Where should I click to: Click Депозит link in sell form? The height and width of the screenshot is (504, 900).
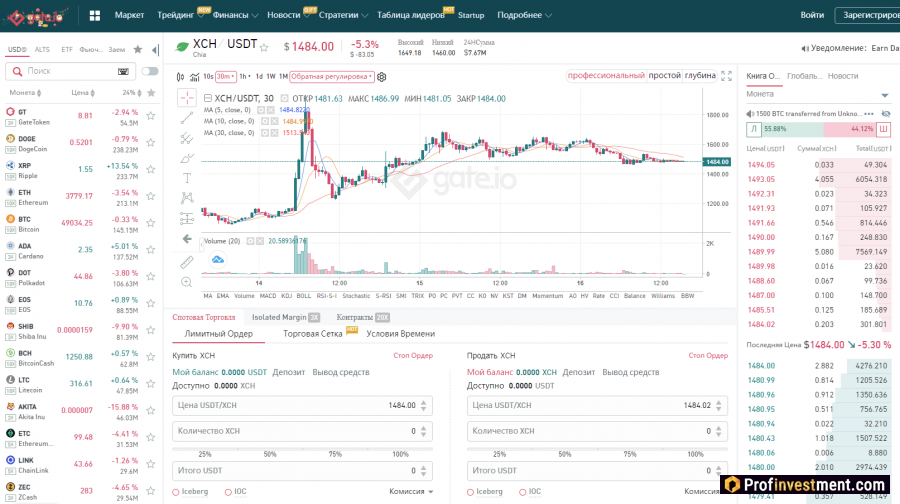579,372
